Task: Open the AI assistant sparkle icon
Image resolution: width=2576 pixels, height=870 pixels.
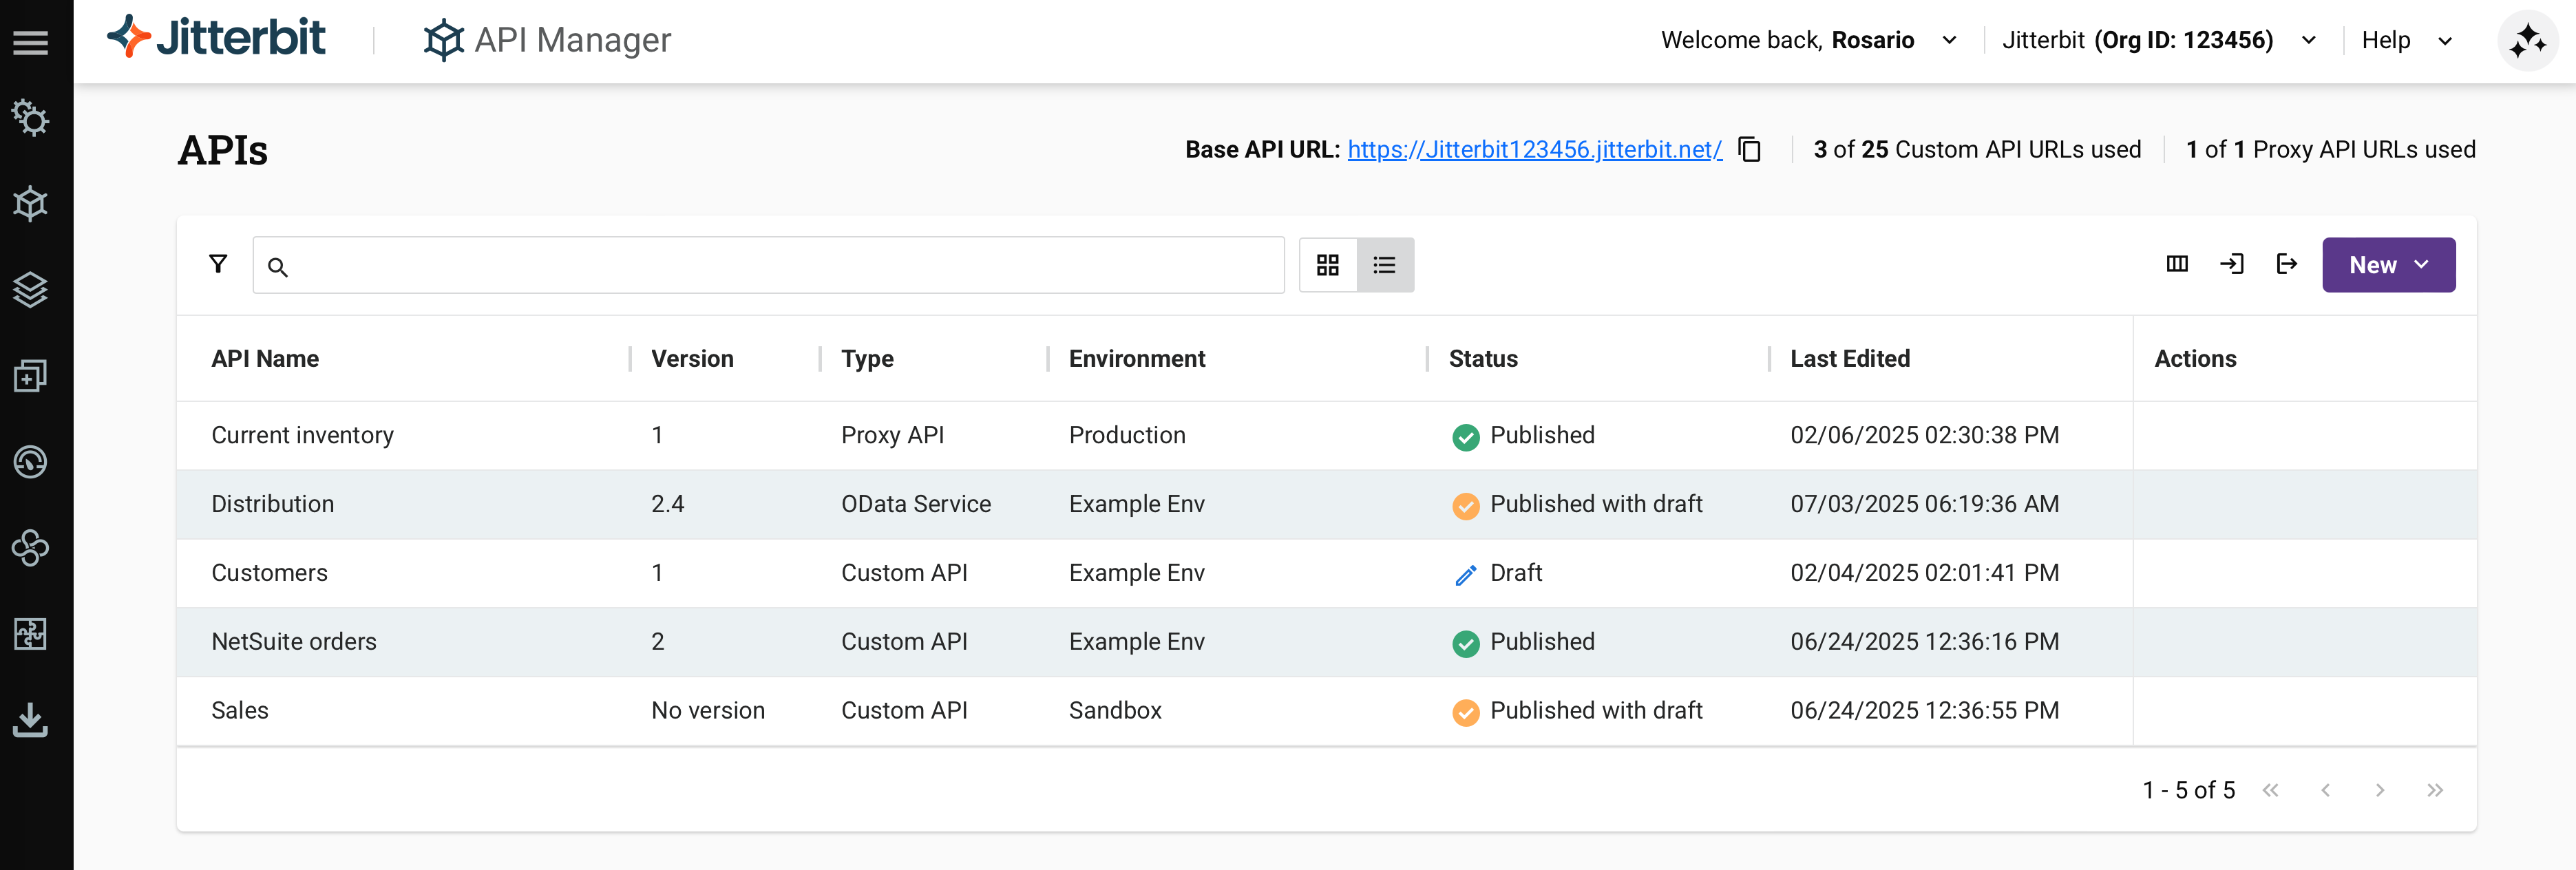Action: click(x=2527, y=41)
